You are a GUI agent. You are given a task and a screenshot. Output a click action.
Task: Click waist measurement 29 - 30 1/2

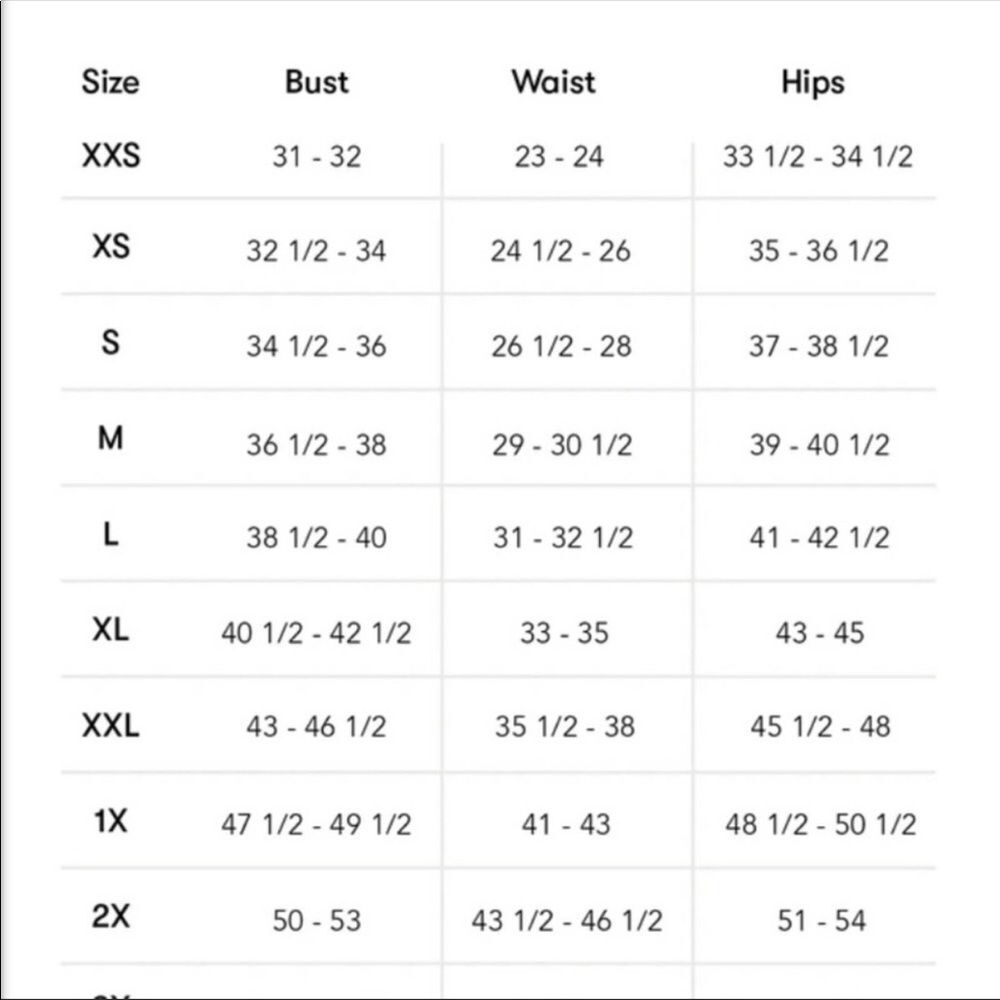click(562, 445)
